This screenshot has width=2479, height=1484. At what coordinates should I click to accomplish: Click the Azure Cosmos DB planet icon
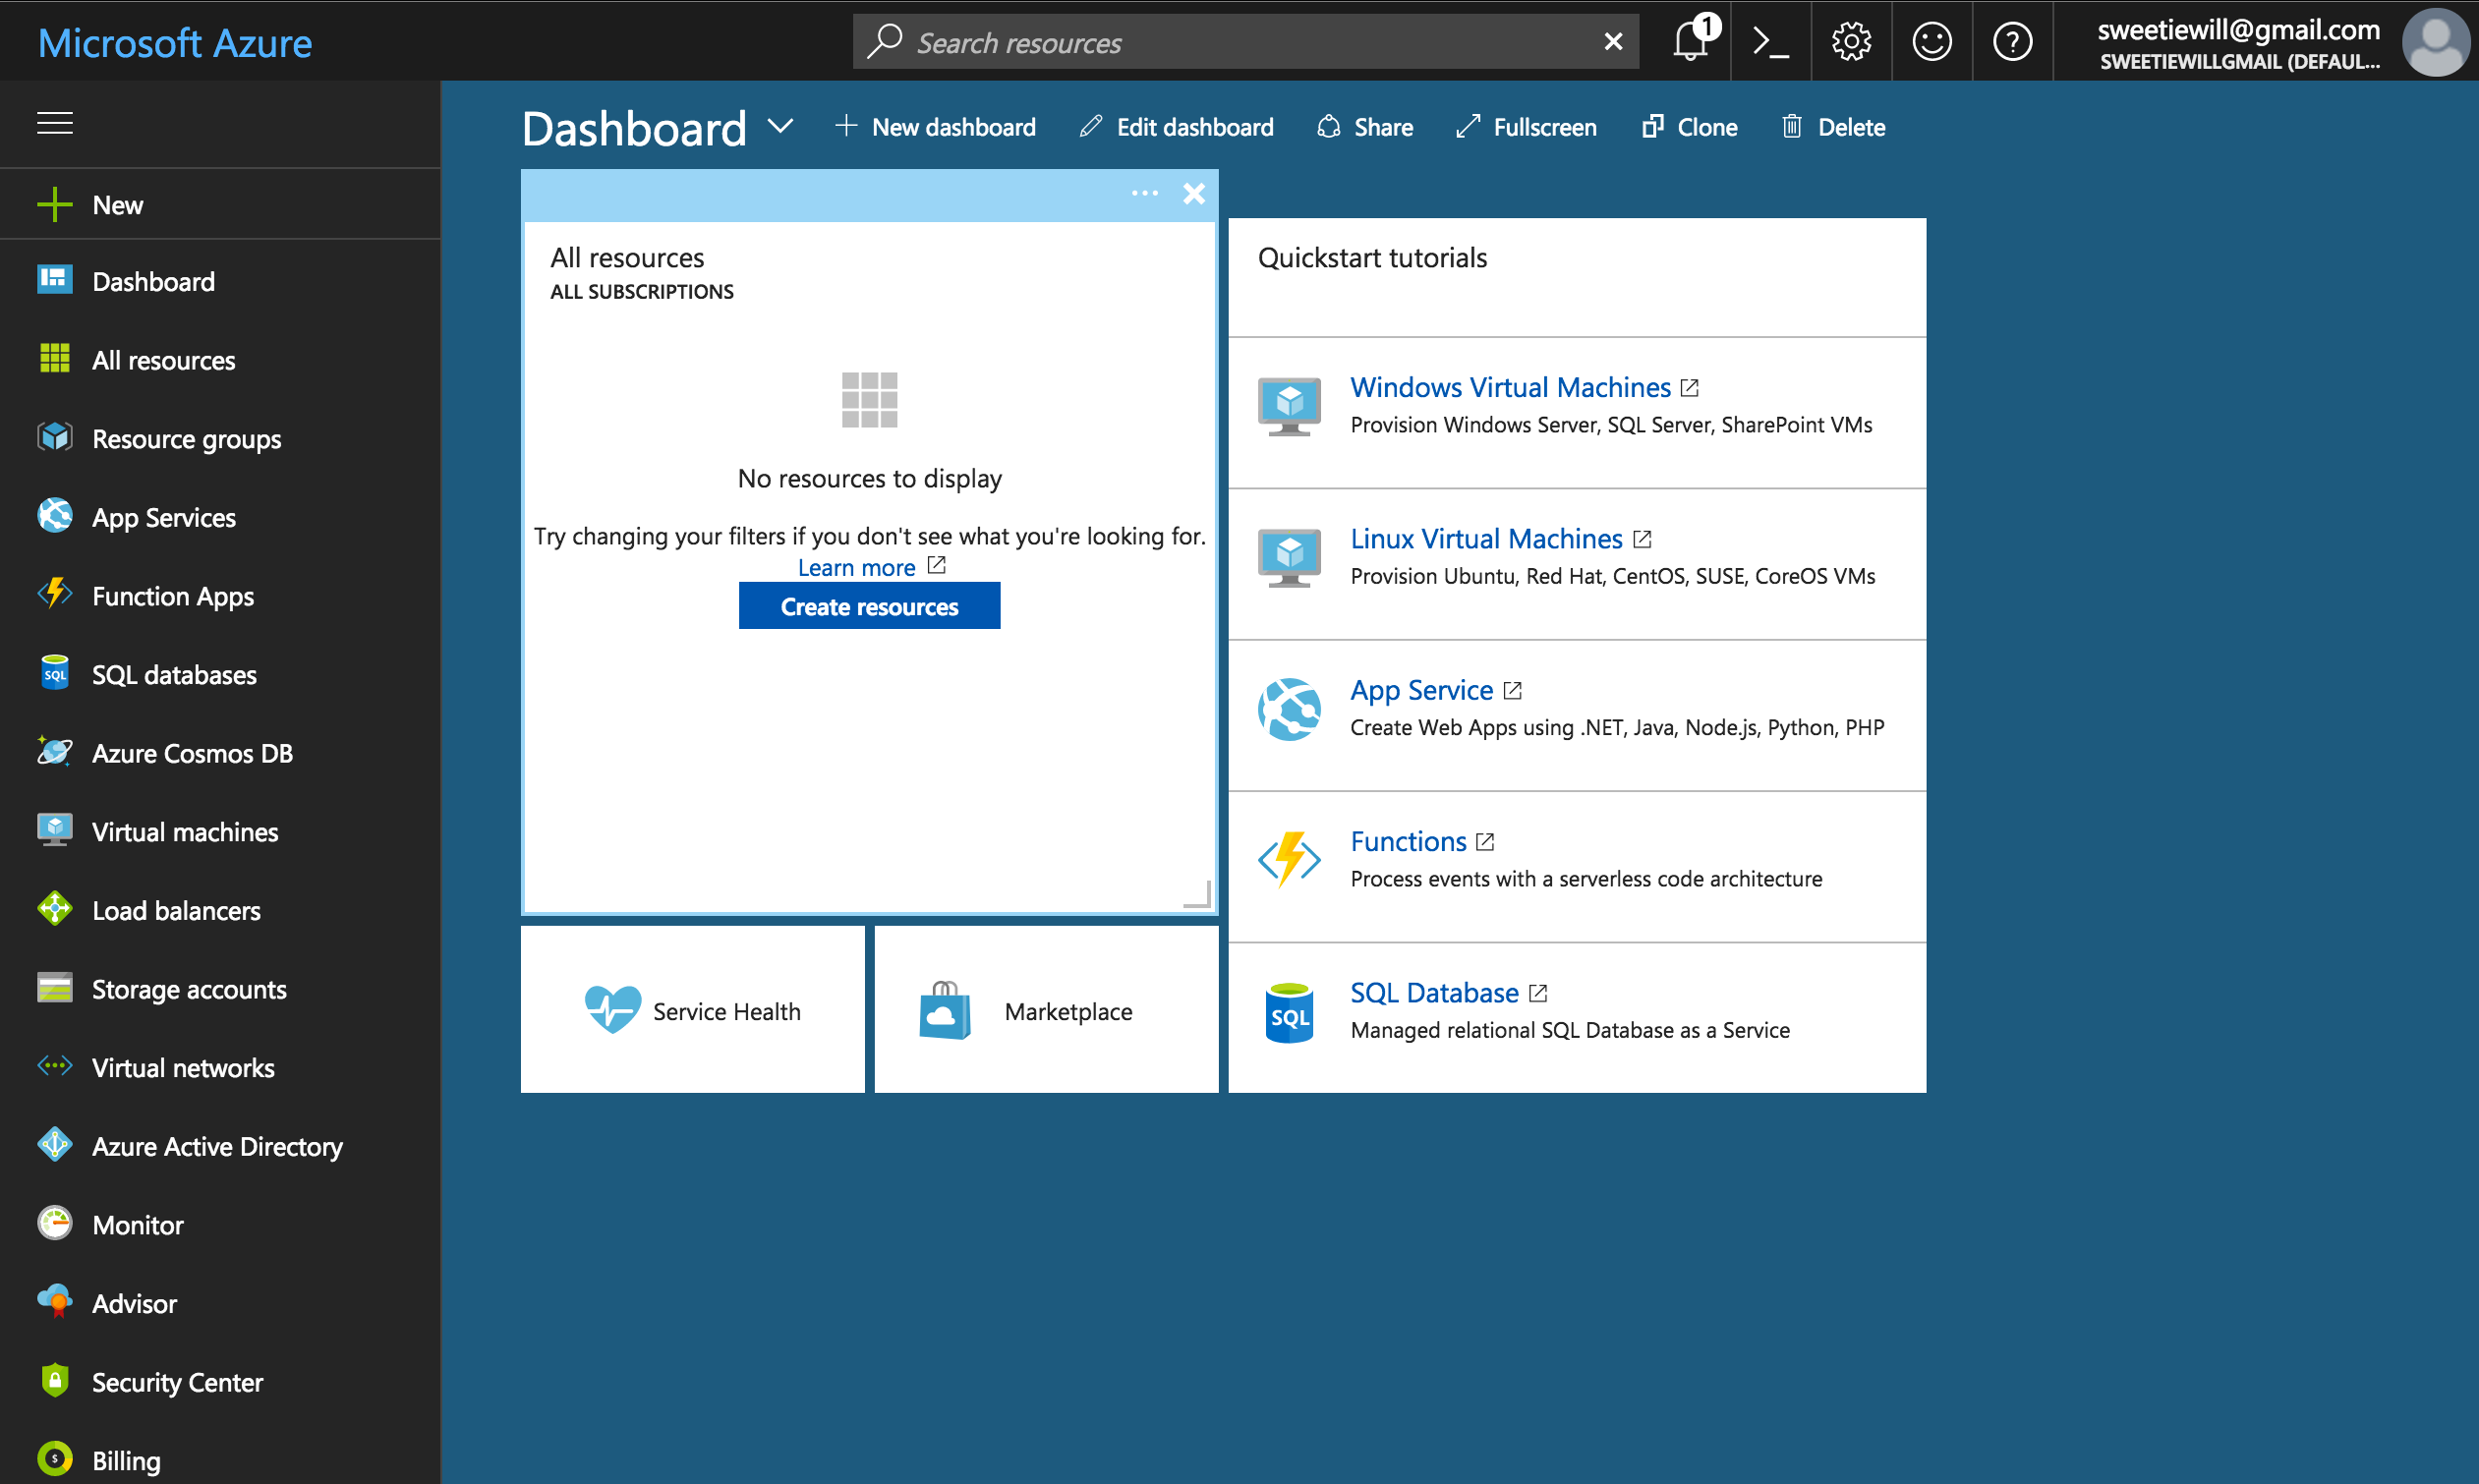(x=55, y=752)
